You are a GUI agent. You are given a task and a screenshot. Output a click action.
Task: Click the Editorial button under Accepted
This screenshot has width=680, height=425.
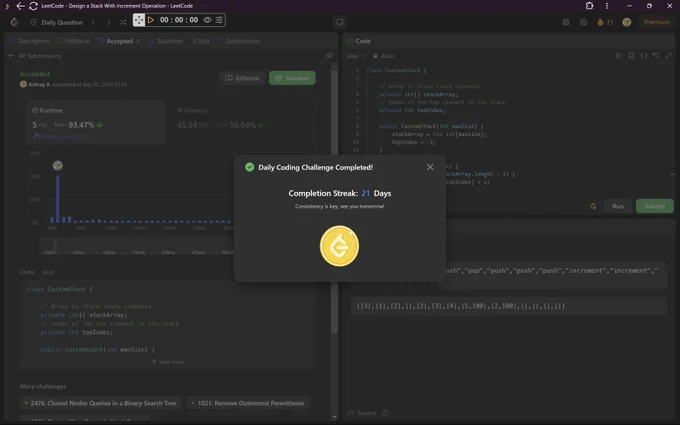[x=242, y=78]
